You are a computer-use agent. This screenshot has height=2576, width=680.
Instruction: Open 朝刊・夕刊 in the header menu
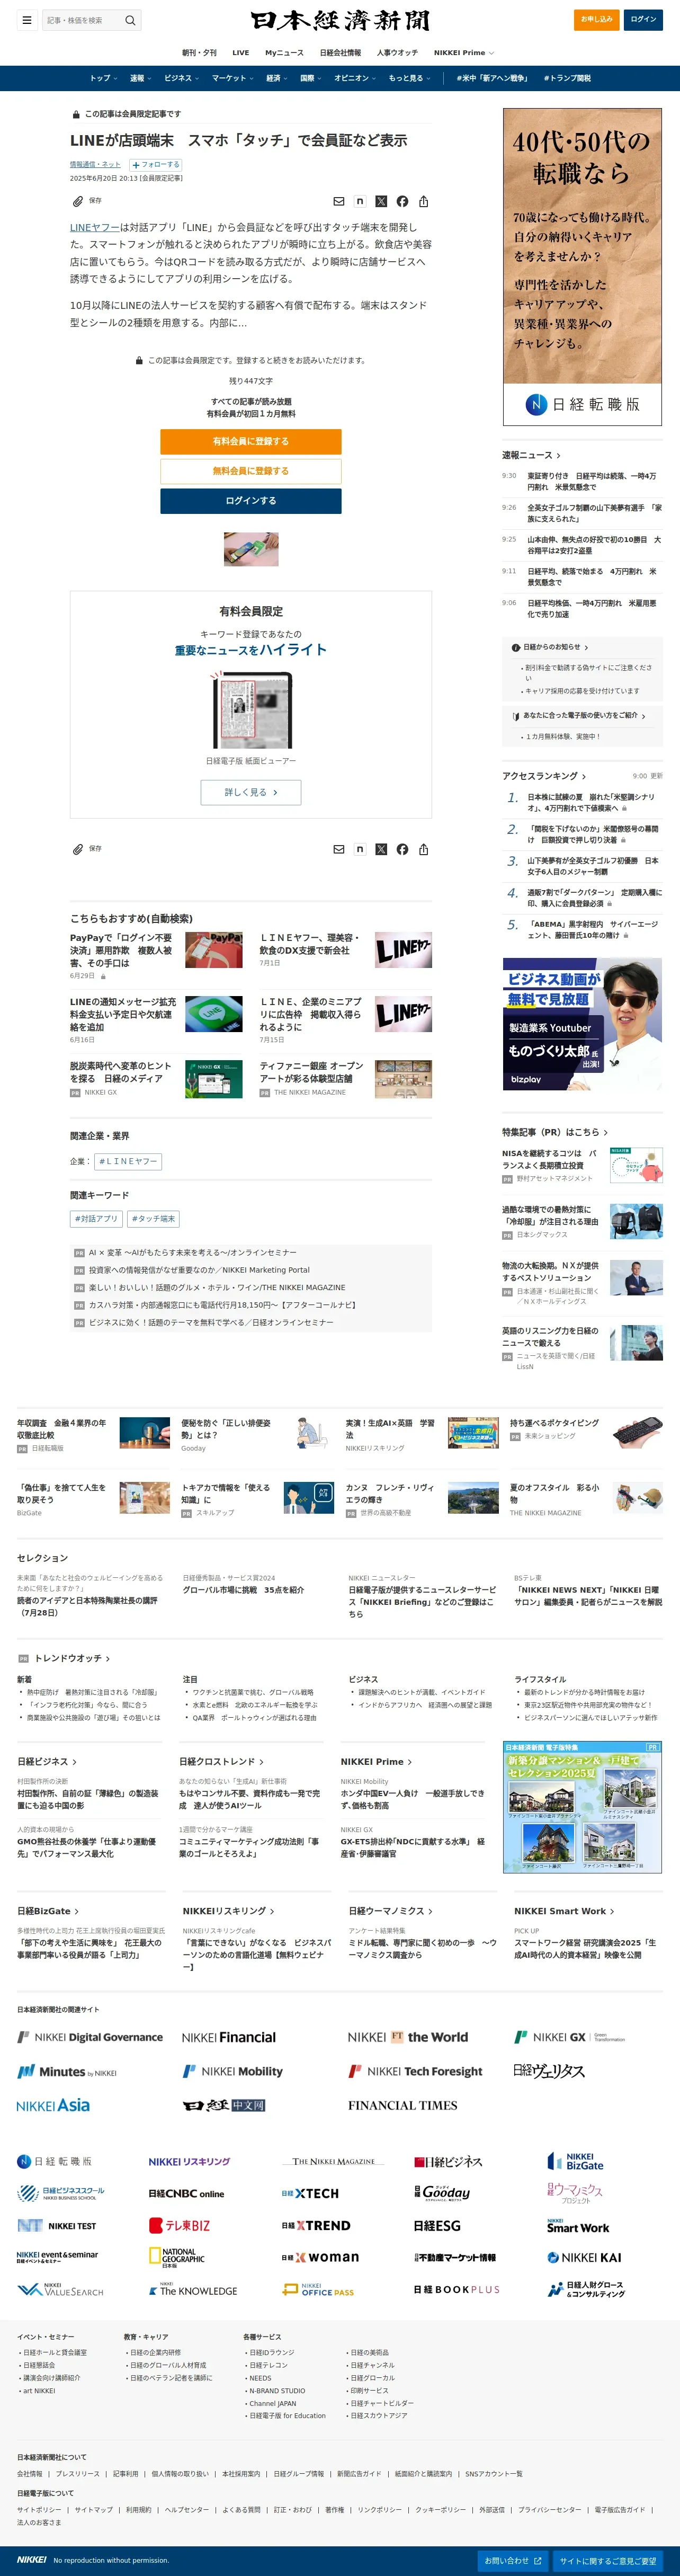point(199,53)
